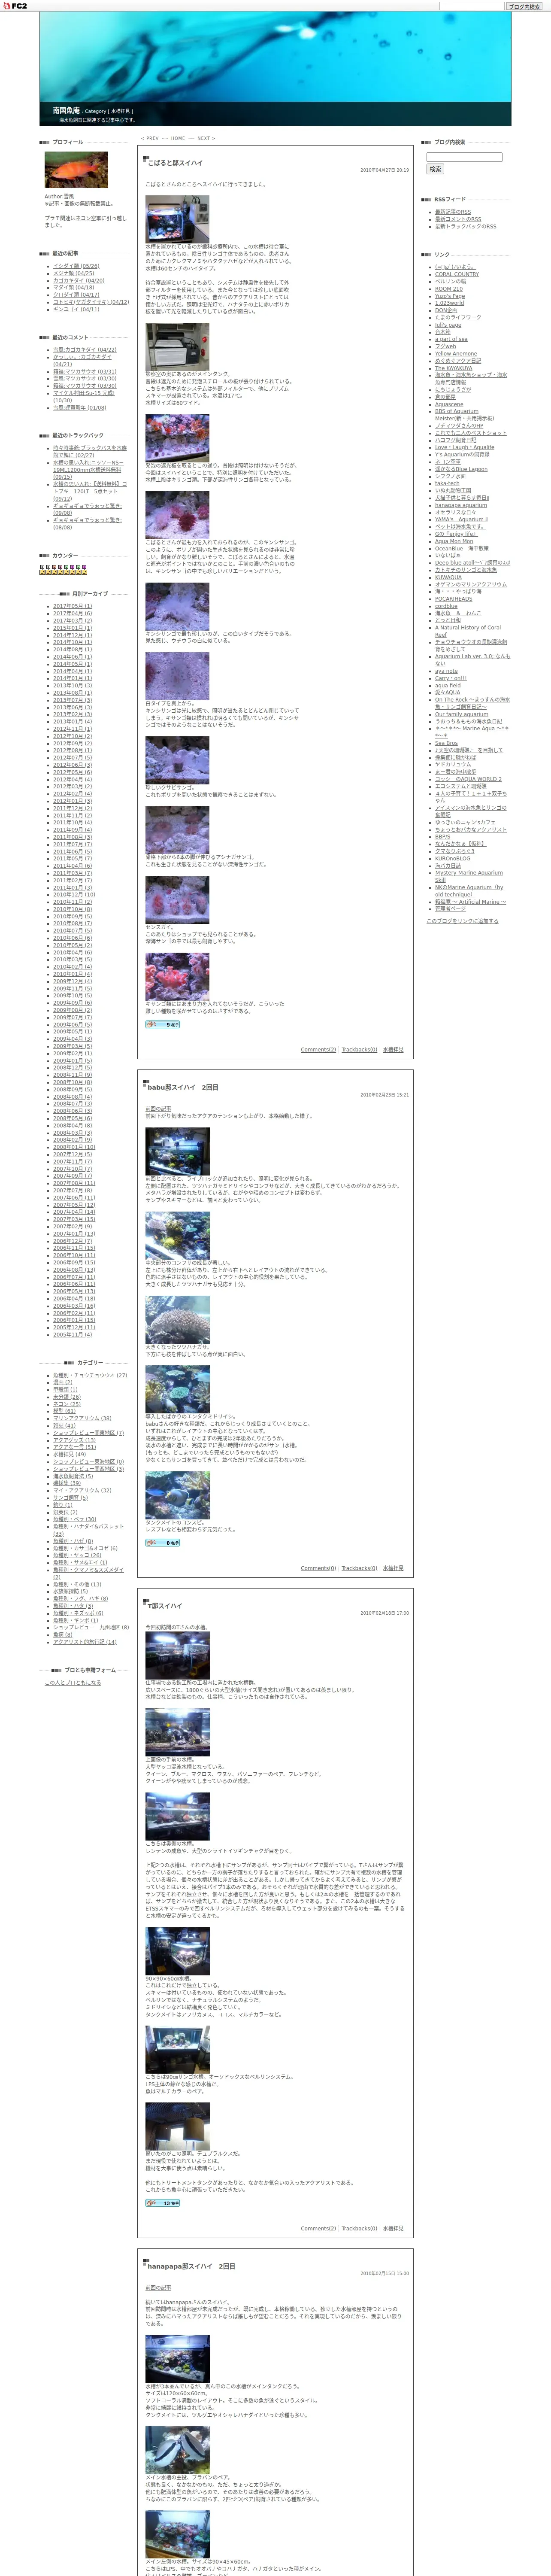This screenshot has height=2576, width=551.
Task: Open the FC2 logo in the top bar
Action: coord(15,6)
